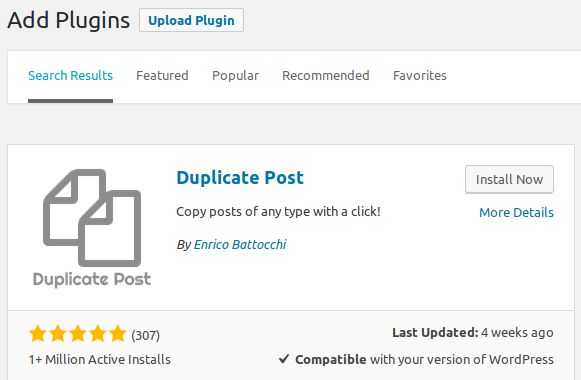Image resolution: width=581 pixels, height=380 pixels.
Task: Open author Enrico Battocchi's link
Action: [x=240, y=244]
